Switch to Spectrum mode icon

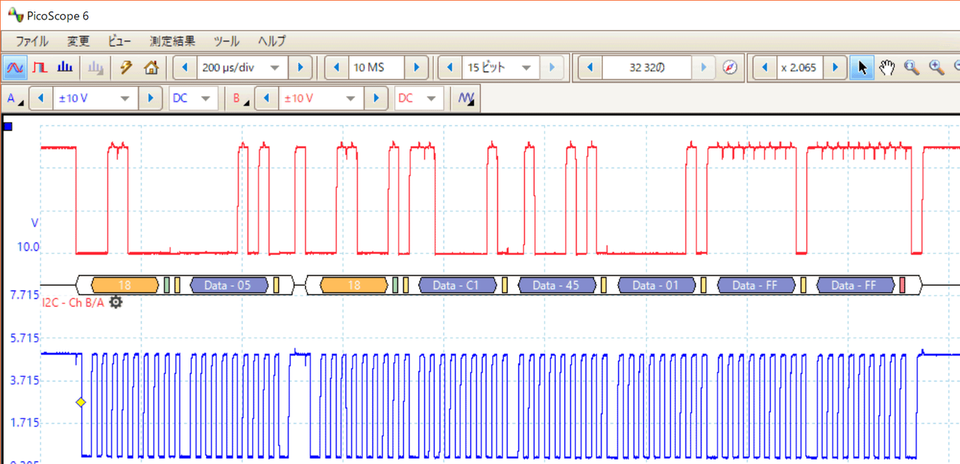[65, 68]
